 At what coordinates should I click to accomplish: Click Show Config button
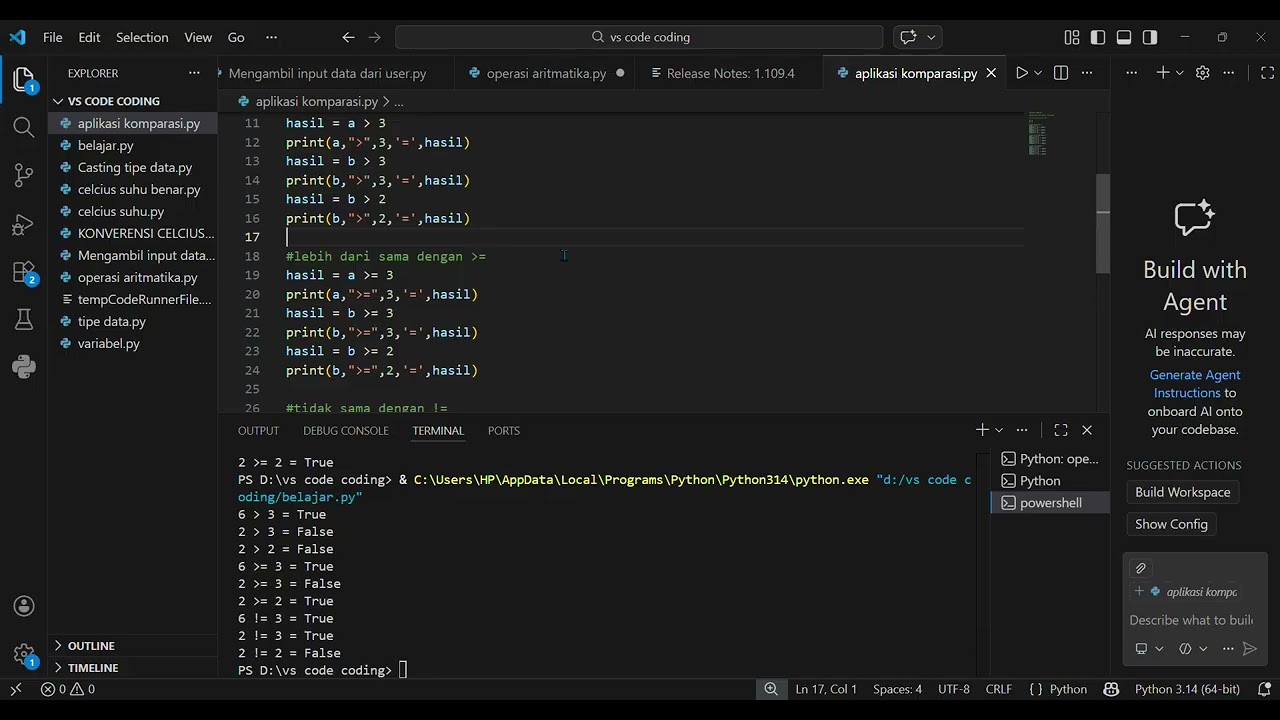click(x=1171, y=524)
